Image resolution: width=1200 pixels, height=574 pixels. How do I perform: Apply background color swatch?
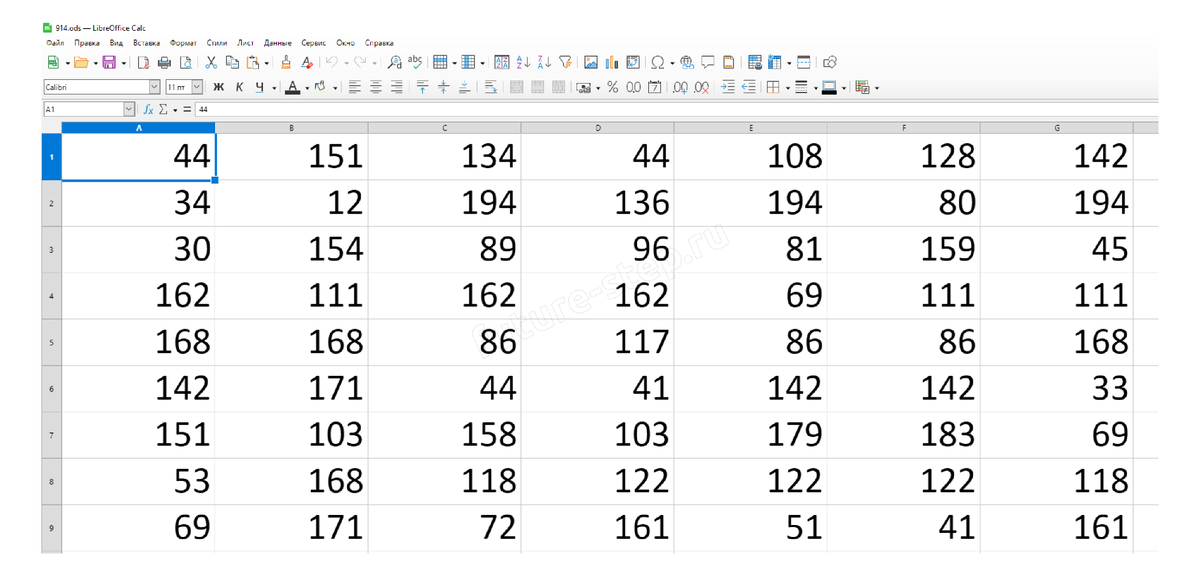(320, 87)
